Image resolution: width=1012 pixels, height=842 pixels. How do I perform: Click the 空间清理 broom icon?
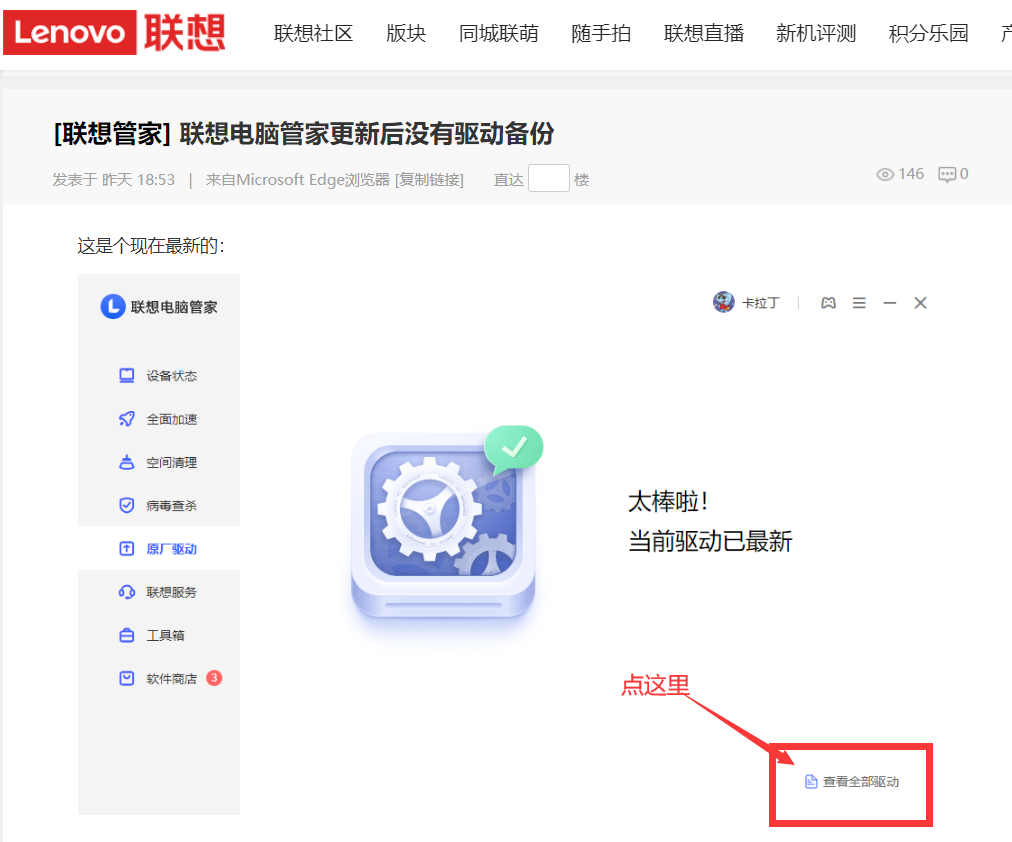click(x=126, y=462)
